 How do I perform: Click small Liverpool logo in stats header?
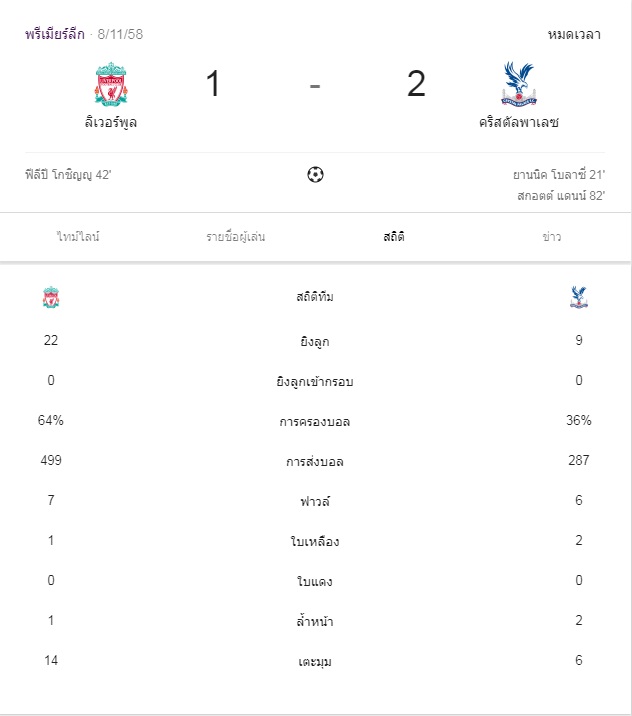[x=51, y=297]
